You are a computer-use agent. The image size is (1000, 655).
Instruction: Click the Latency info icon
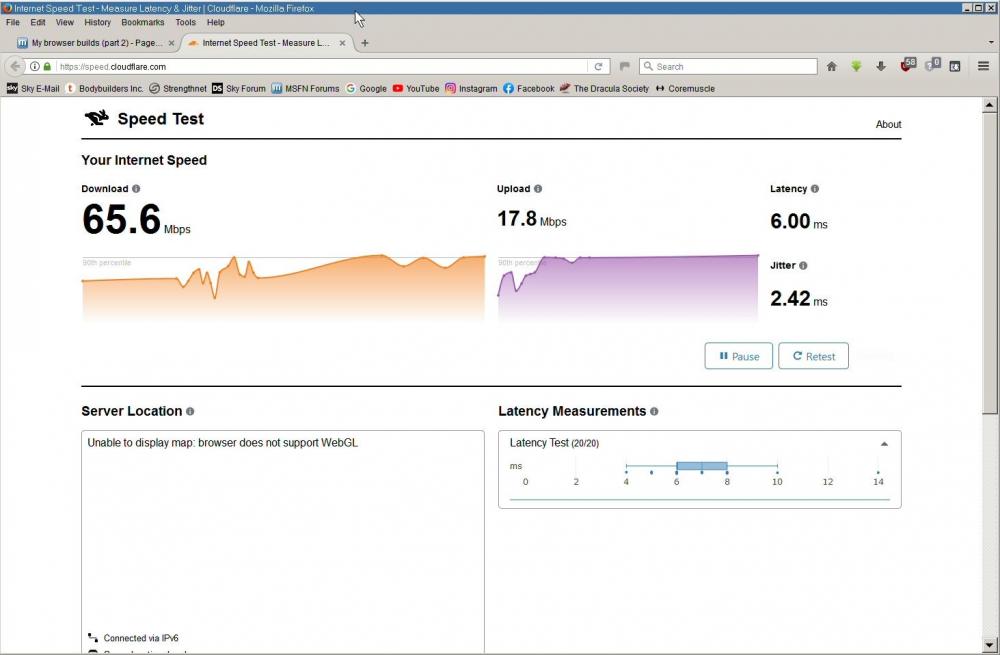click(x=815, y=189)
